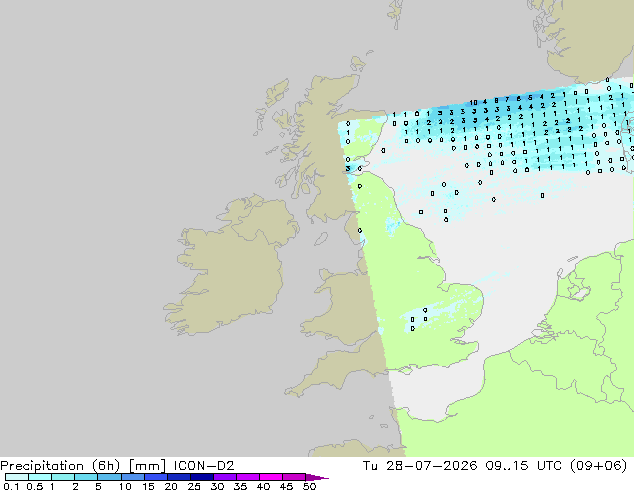Select the "(09+06)" forecast offset text
634x490 pixels.
click(x=598, y=466)
